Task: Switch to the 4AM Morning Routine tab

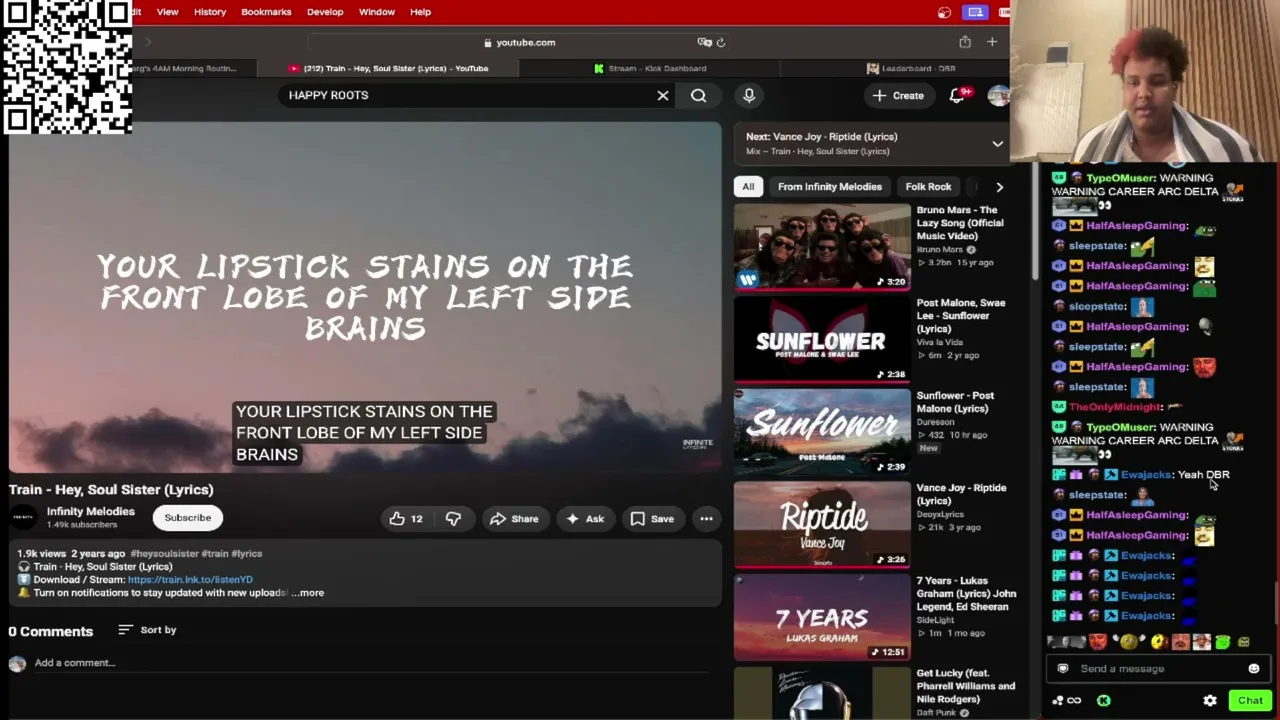Action: 195,68
